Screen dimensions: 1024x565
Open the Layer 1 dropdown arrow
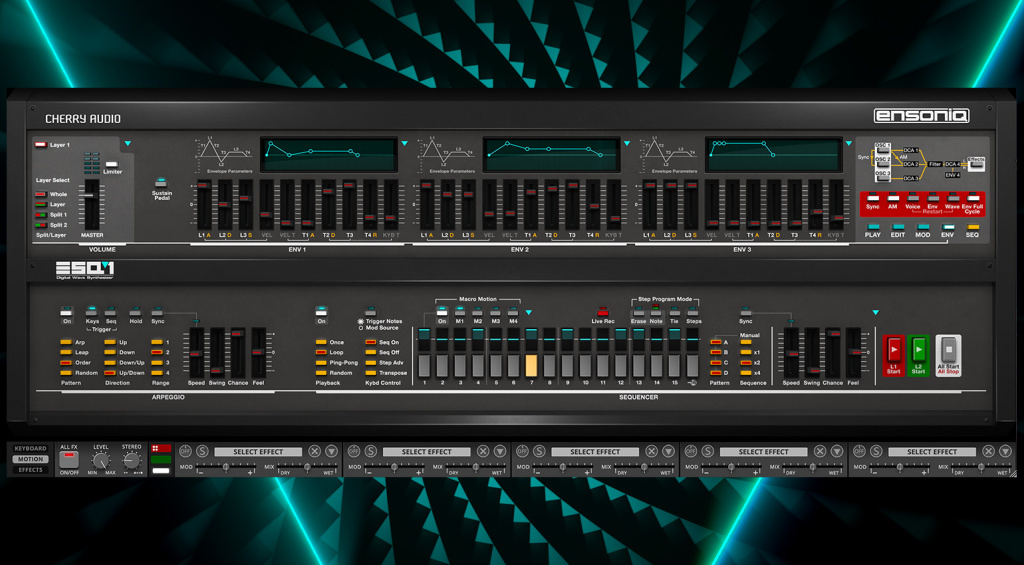pyautogui.click(x=128, y=144)
